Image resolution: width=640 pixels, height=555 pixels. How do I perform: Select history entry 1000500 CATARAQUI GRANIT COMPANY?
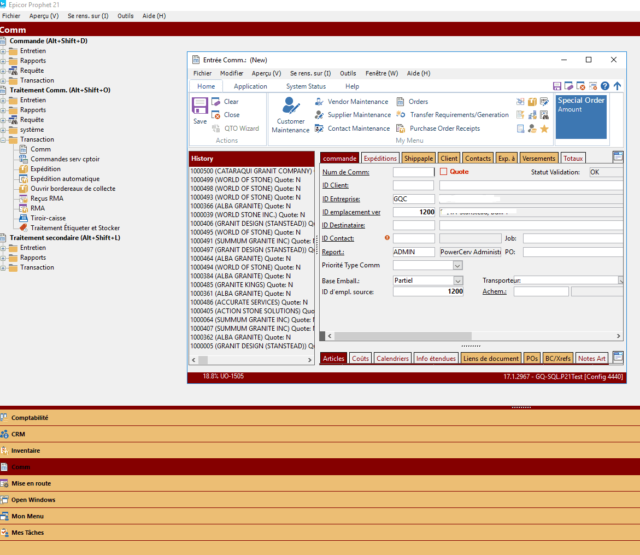(x=251, y=171)
